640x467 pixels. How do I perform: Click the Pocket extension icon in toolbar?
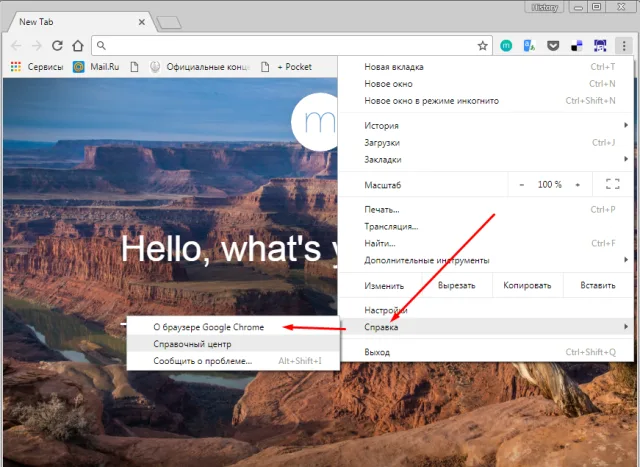pos(553,46)
